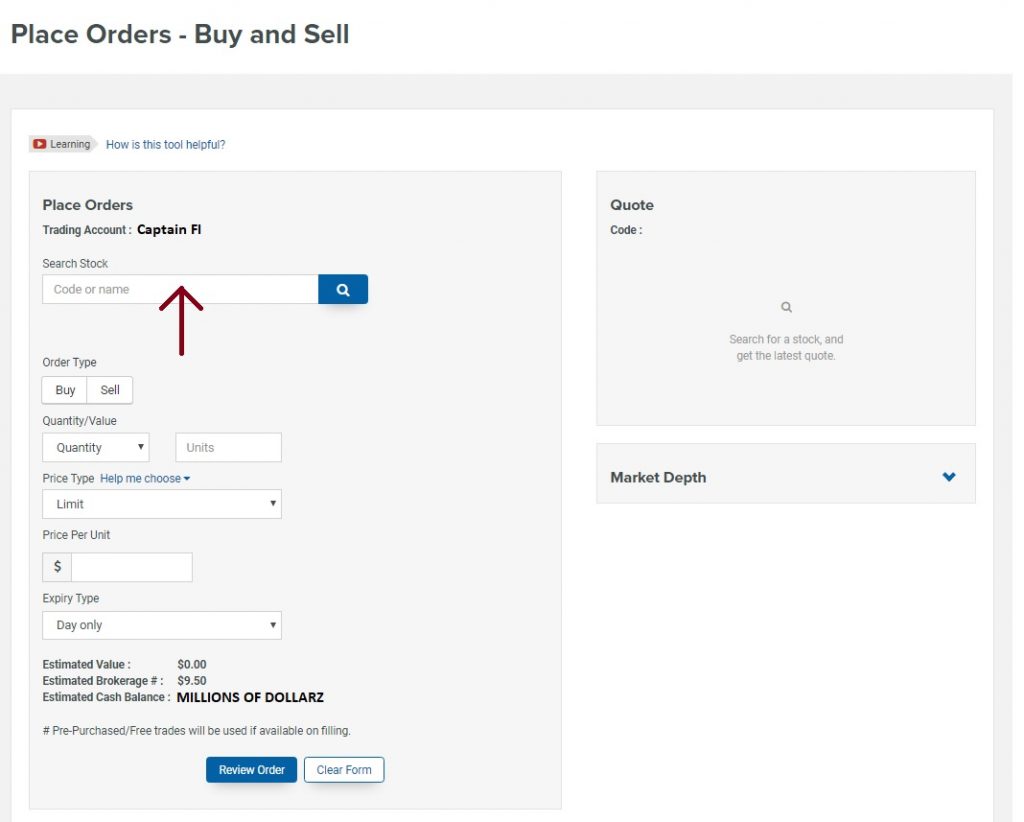Expand Market Depth with the chevron
The height and width of the screenshot is (822, 1024).
[x=949, y=477]
